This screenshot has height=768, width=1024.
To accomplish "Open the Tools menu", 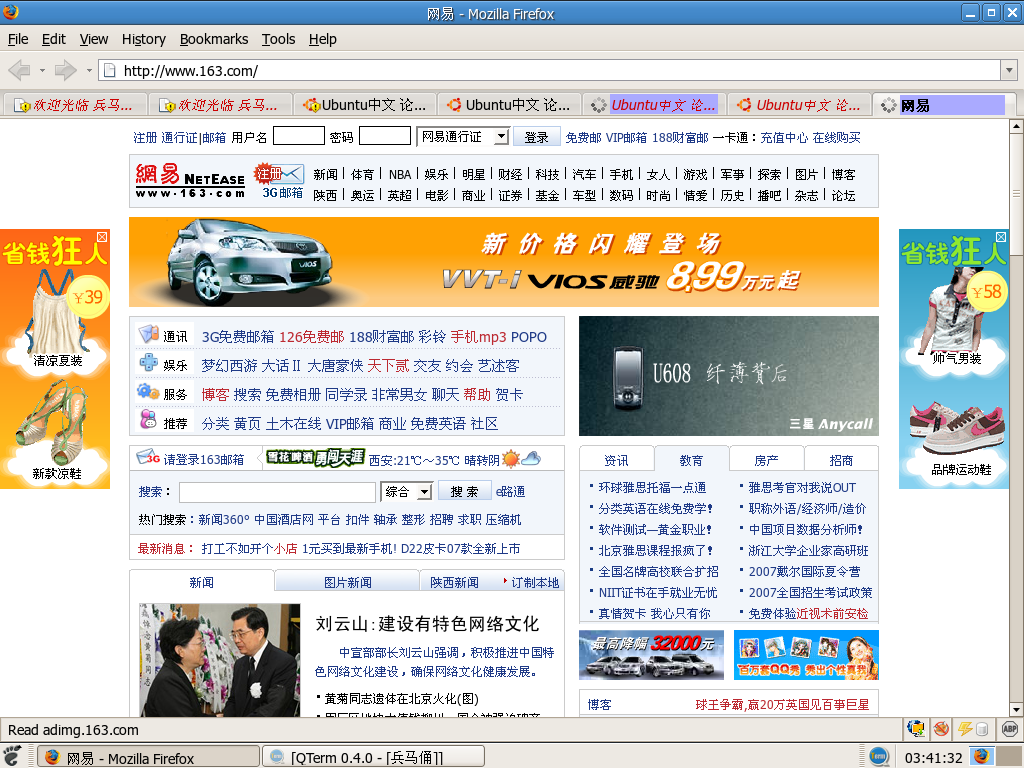I will (x=278, y=39).
